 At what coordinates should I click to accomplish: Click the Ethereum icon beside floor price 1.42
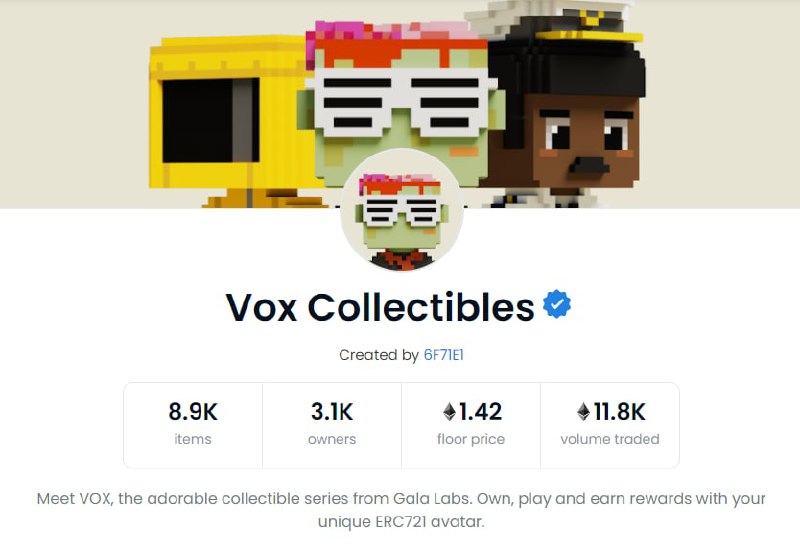[x=449, y=412]
